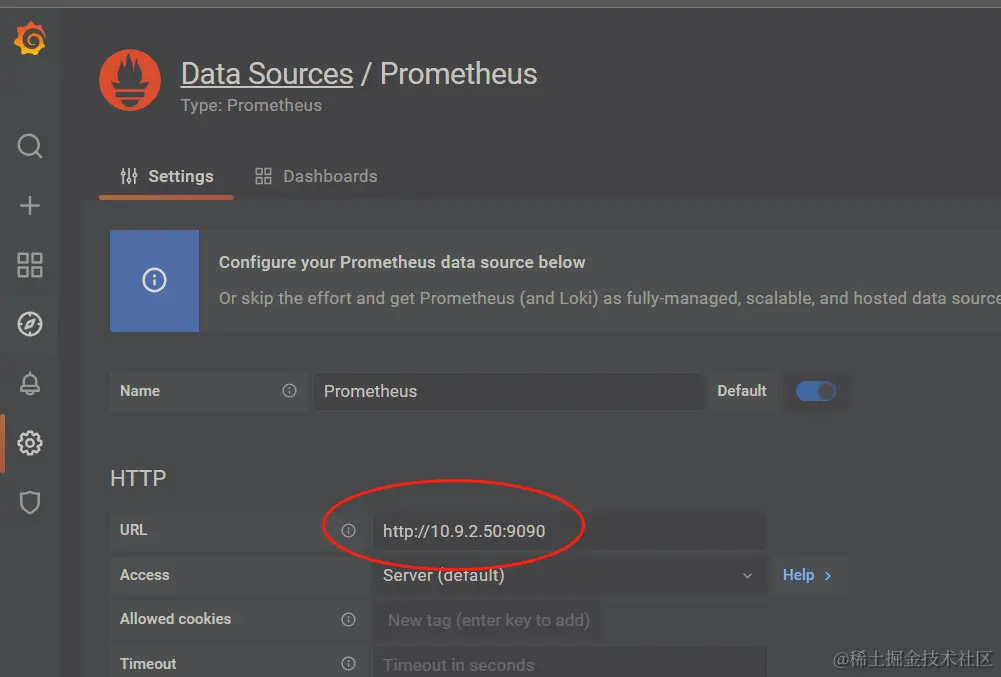This screenshot has height=677, width=1001.
Task: Click the Name input field with Prometheus
Action: [x=508, y=392]
